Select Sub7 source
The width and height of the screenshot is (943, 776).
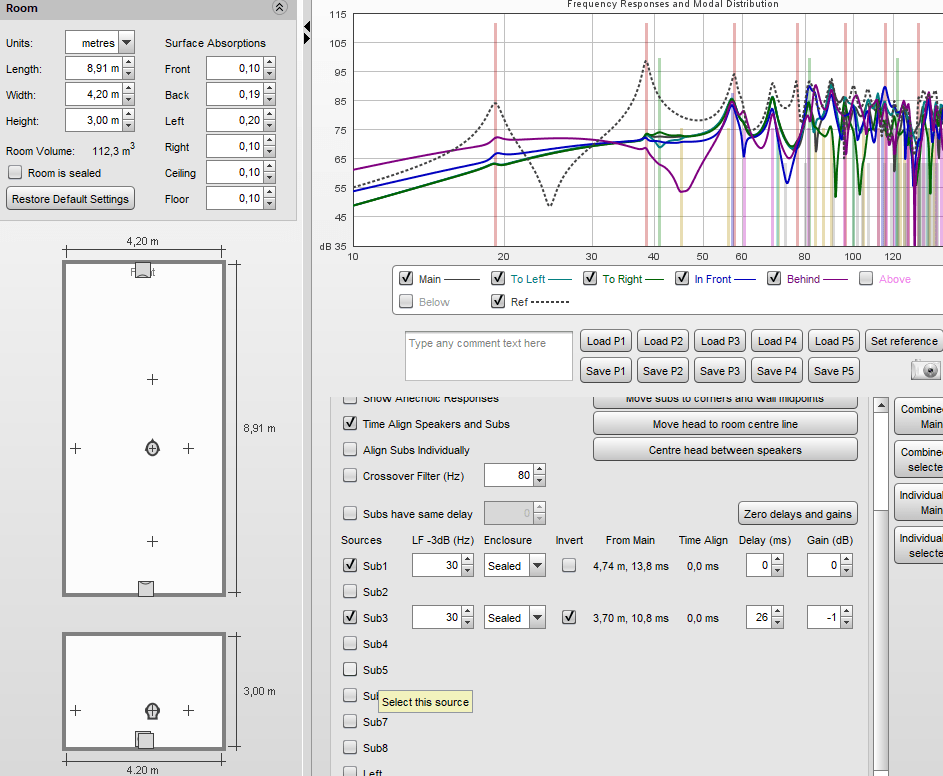tap(349, 721)
